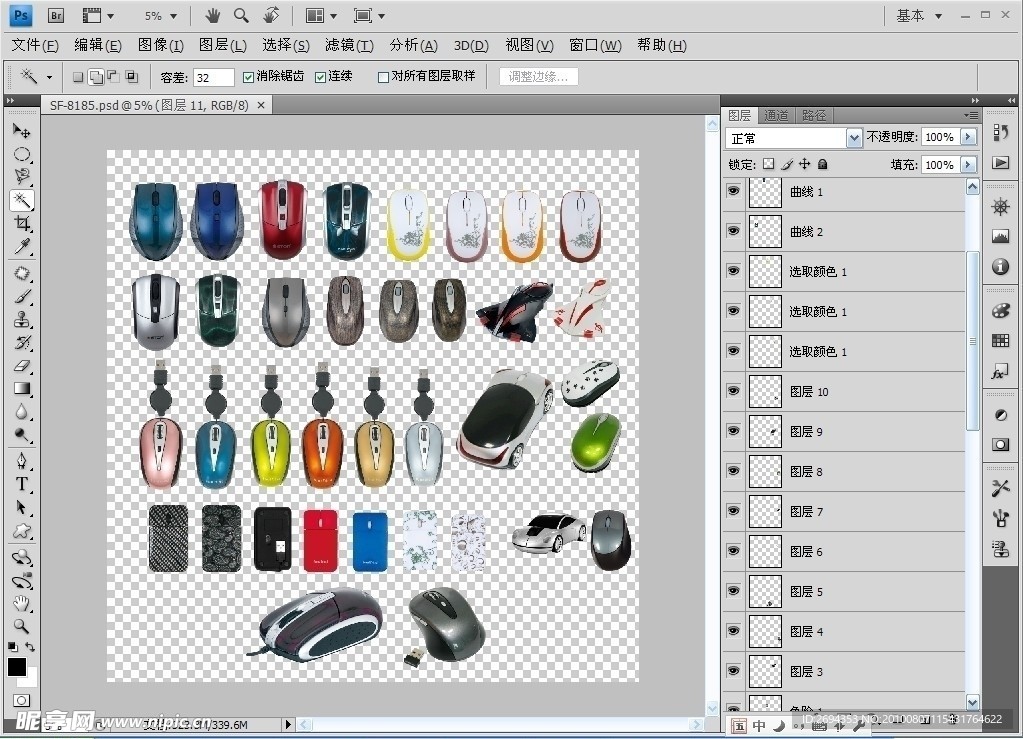This screenshot has height=739, width=1023.
Task: Select the Blur tool
Action: coord(22,412)
